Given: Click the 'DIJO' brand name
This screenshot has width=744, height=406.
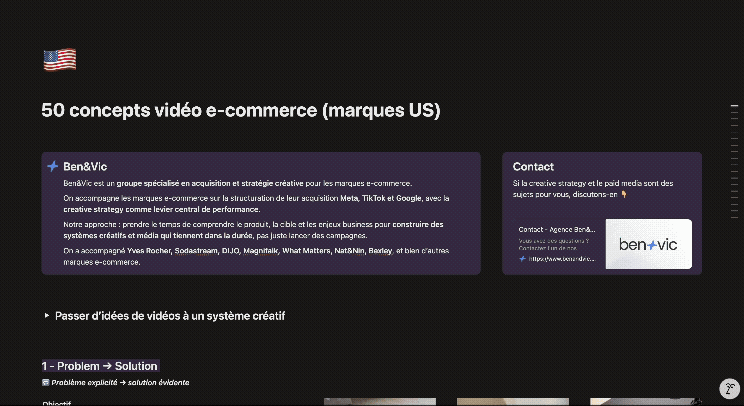Looking at the screenshot, I should (x=231, y=251).
